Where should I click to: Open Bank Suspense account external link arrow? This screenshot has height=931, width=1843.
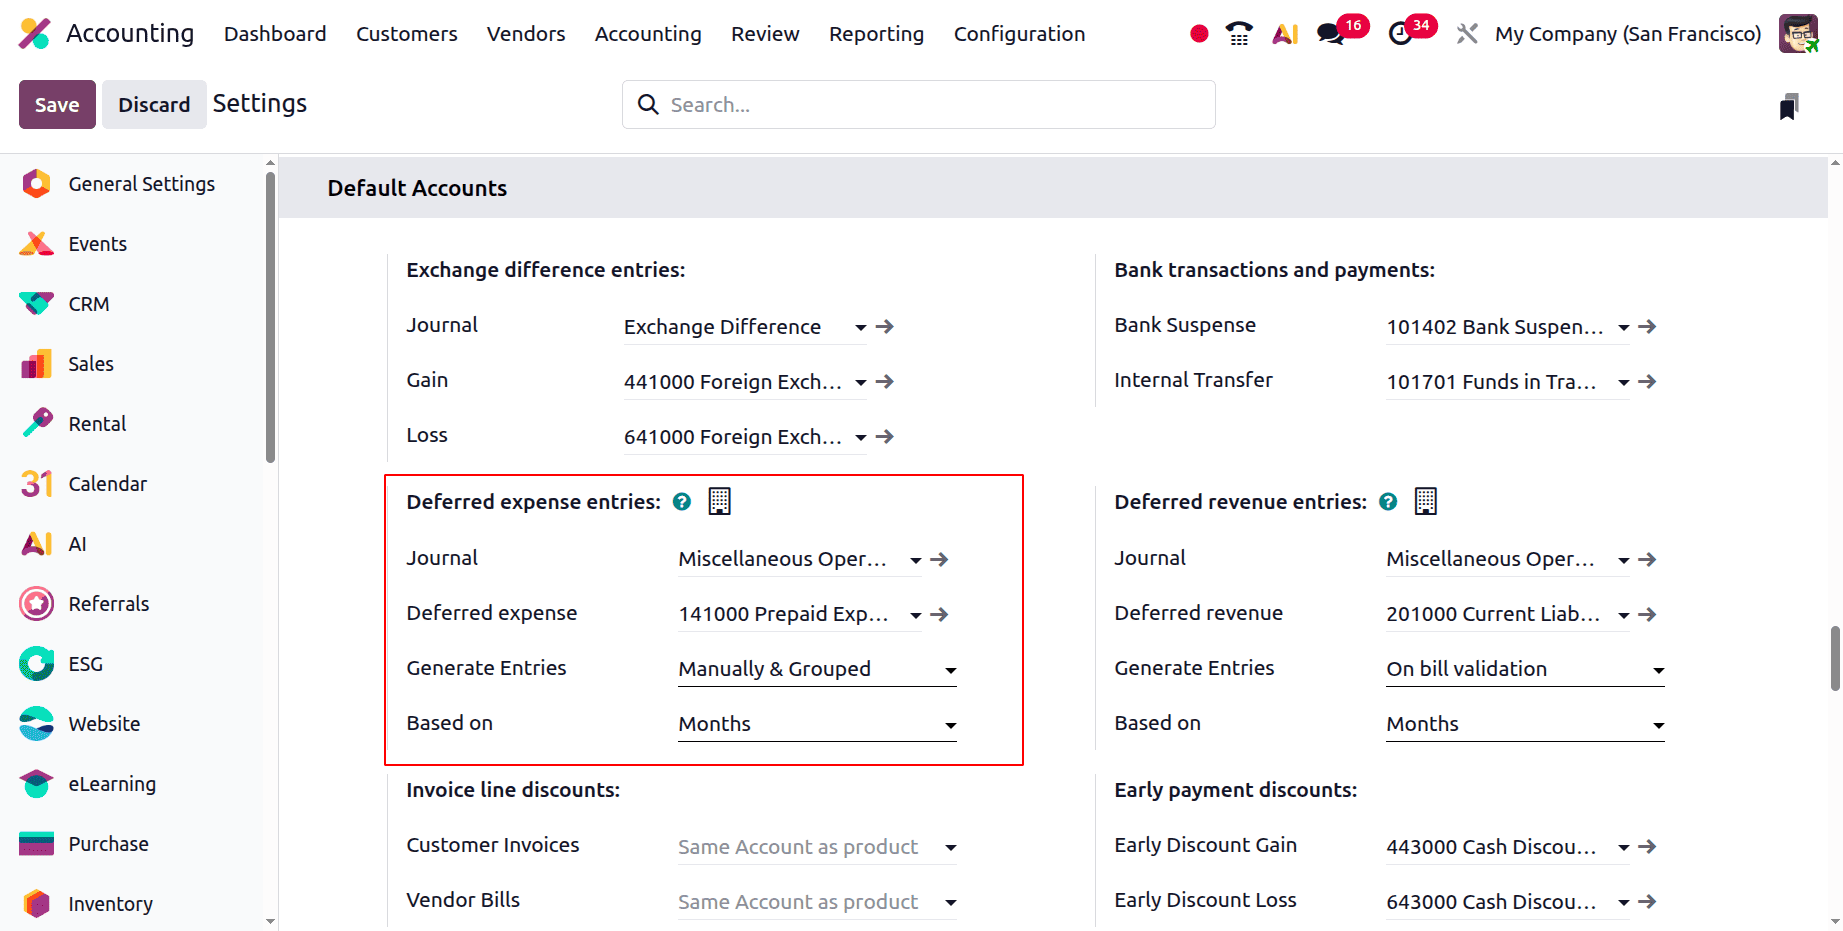pos(1648,327)
